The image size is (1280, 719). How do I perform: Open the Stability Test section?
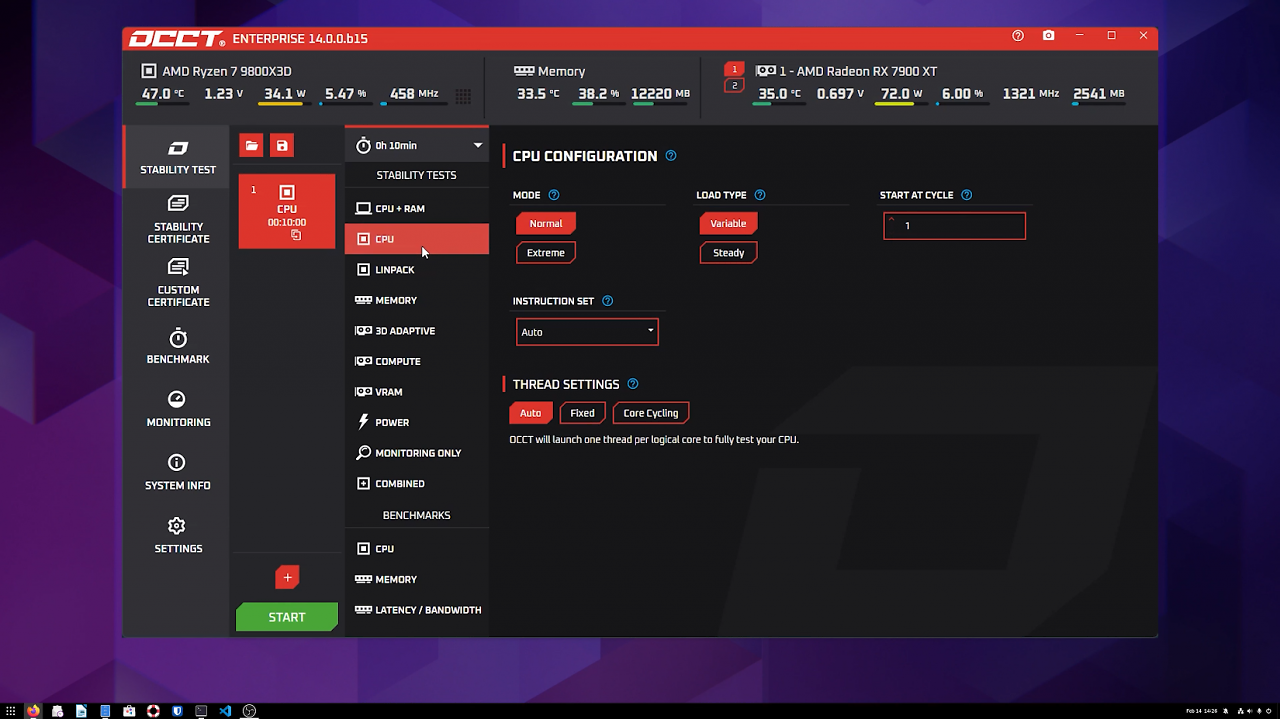pos(178,157)
